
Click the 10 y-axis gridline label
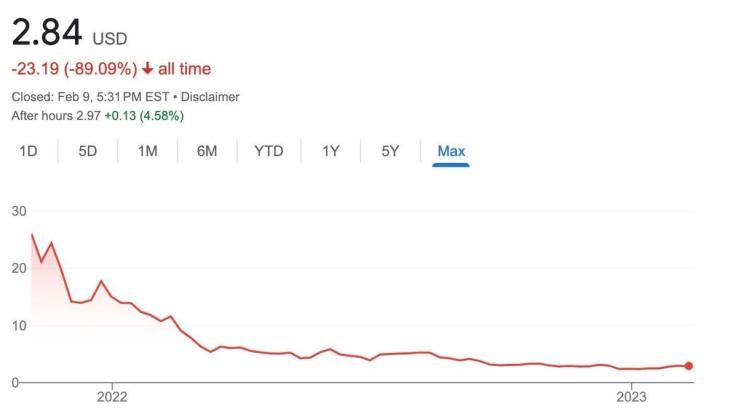(x=19, y=325)
